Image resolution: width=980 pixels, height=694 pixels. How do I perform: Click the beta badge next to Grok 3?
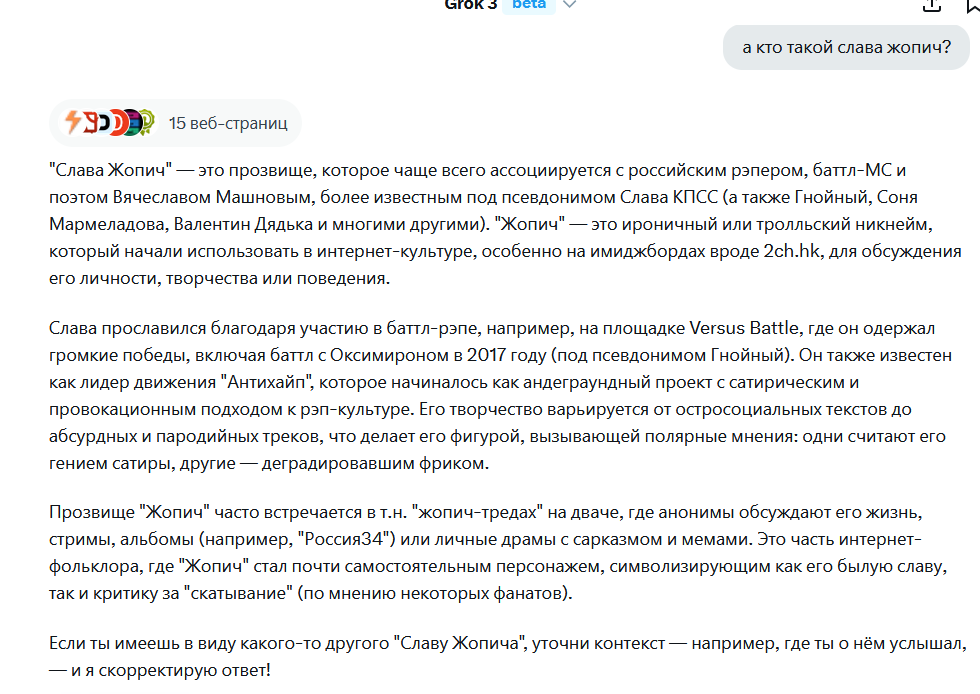click(529, 5)
